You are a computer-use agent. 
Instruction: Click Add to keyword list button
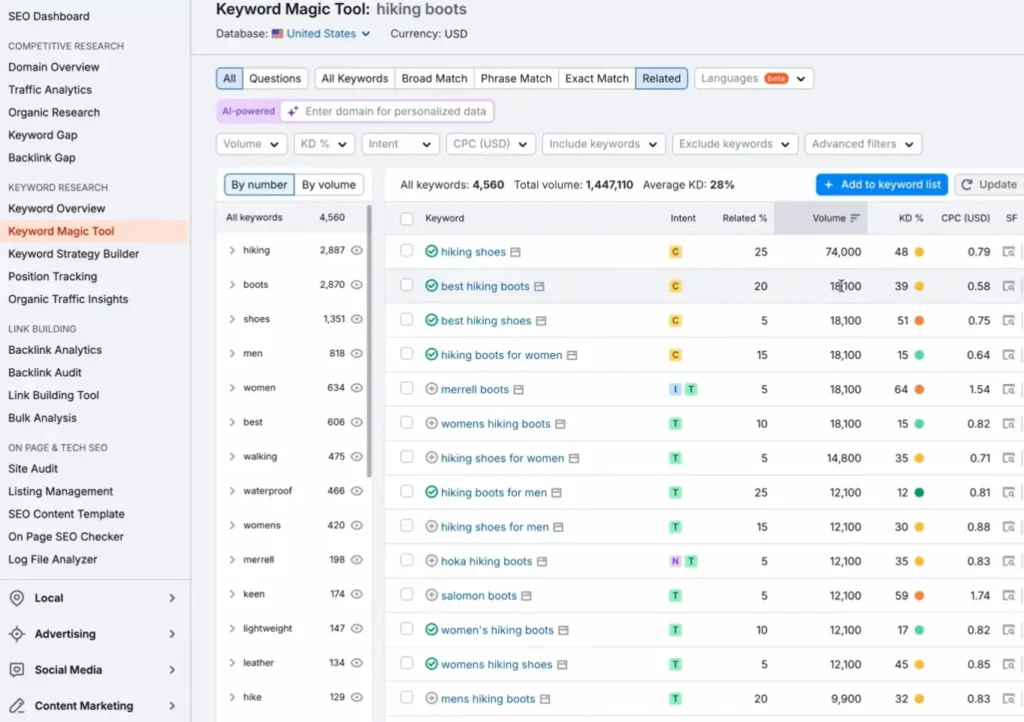click(x=882, y=185)
